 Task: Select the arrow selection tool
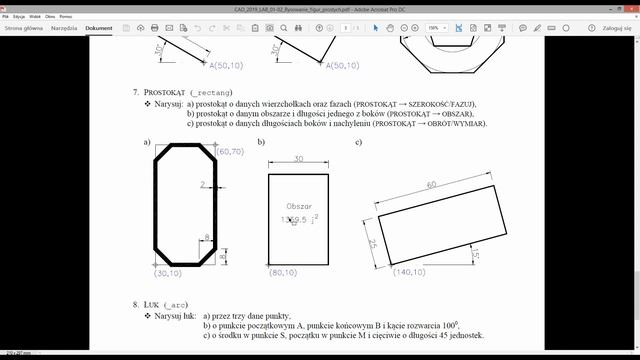tap(376, 28)
